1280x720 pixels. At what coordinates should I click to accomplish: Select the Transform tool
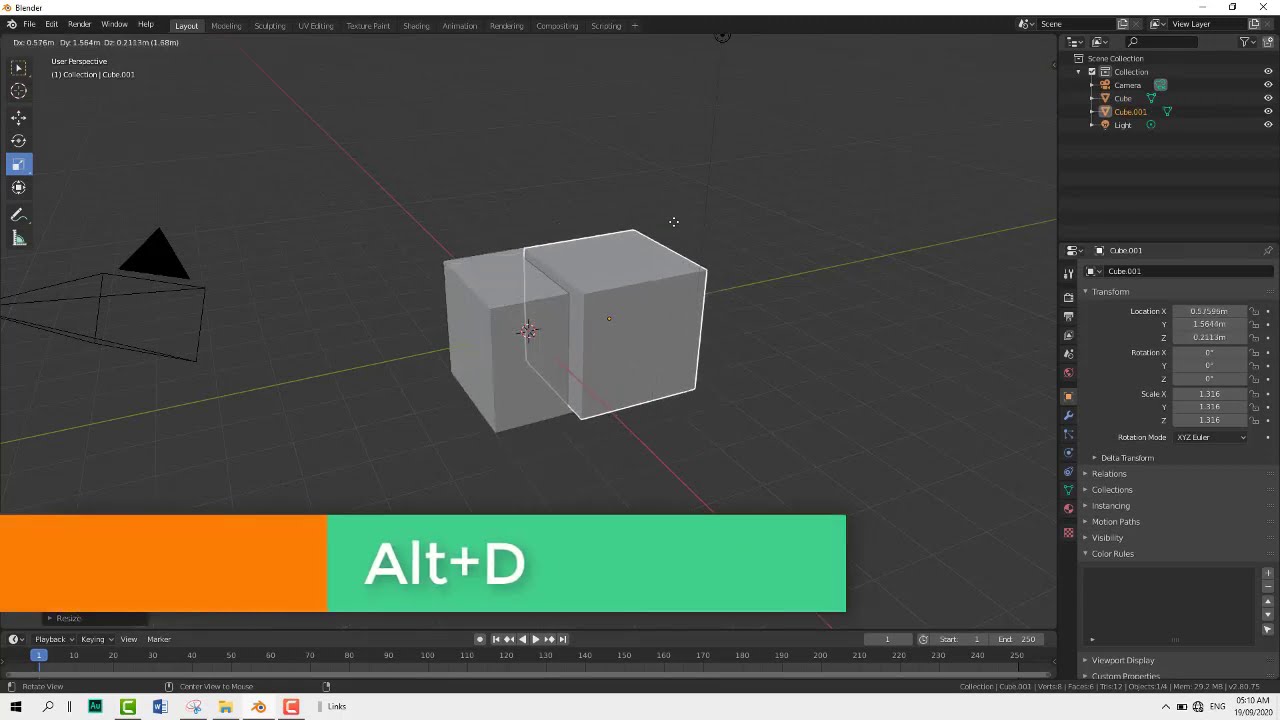(x=18, y=187)
